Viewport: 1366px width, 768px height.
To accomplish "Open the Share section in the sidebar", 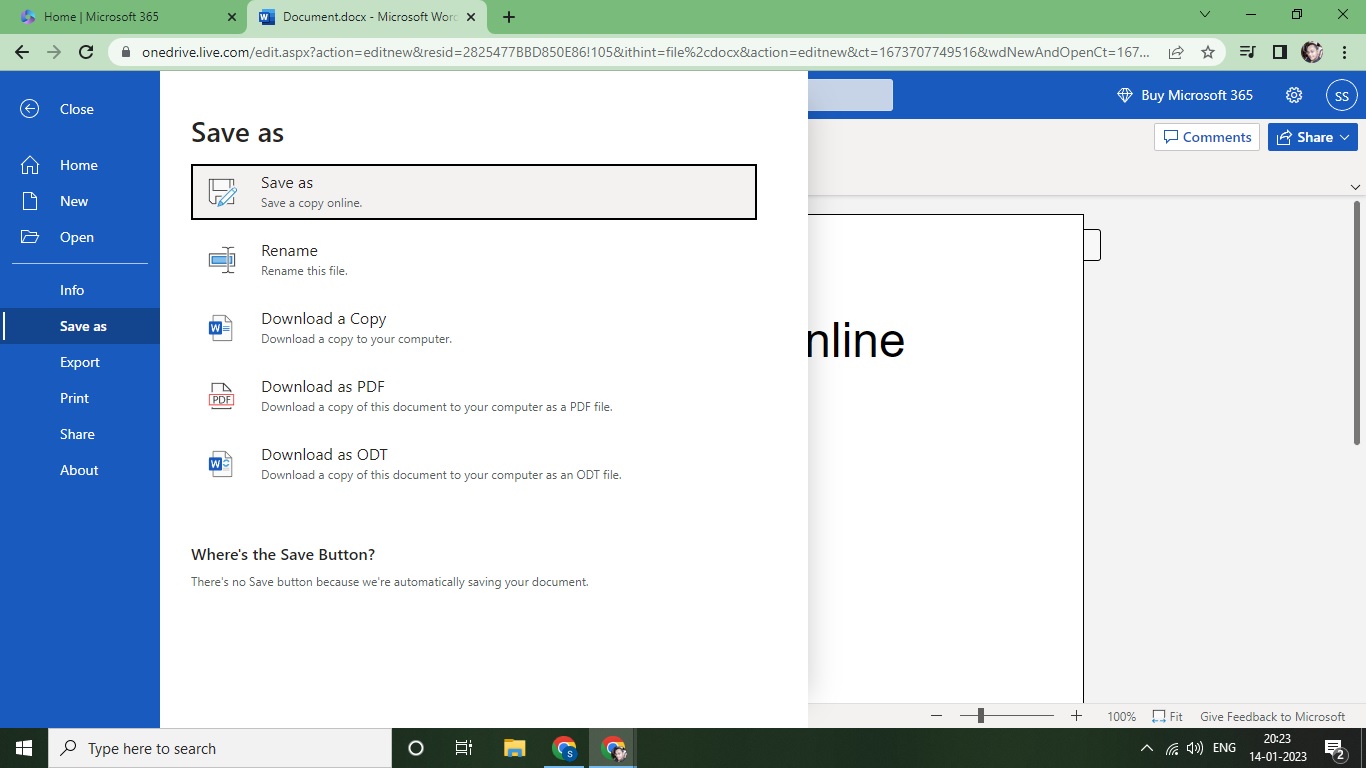I will click(x=80, y=434).
